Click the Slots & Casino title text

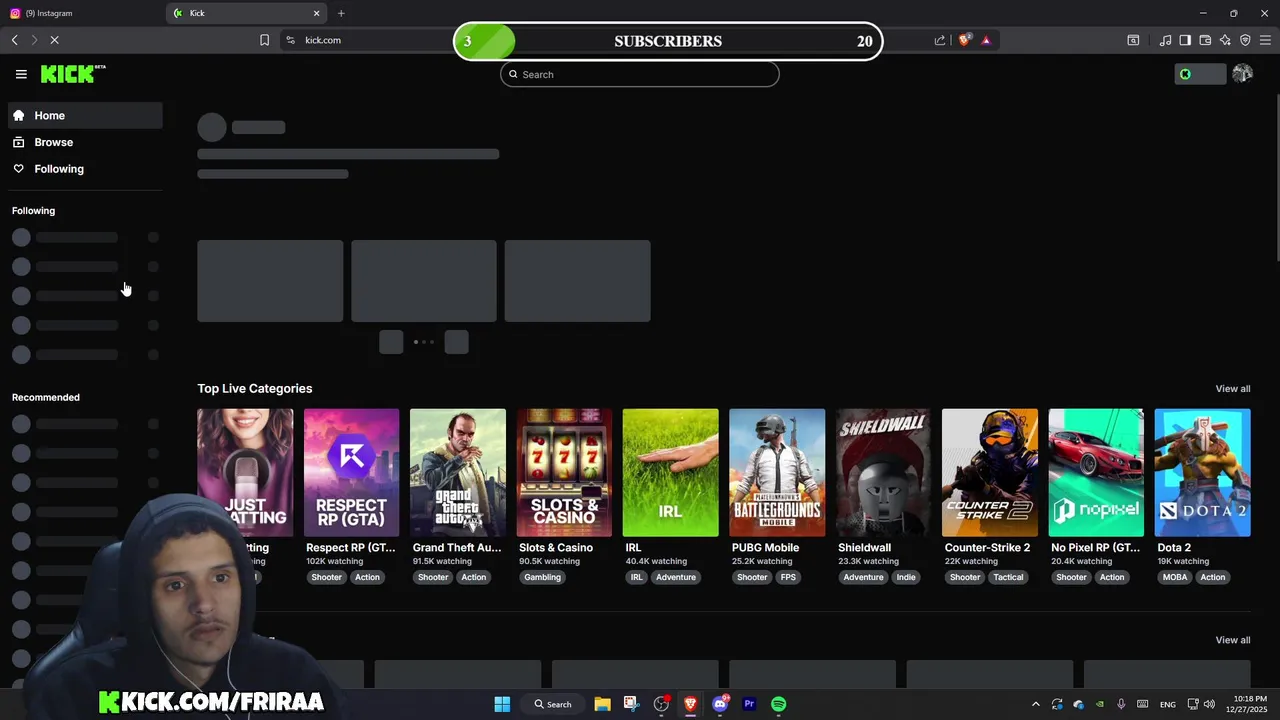[556, 548]
